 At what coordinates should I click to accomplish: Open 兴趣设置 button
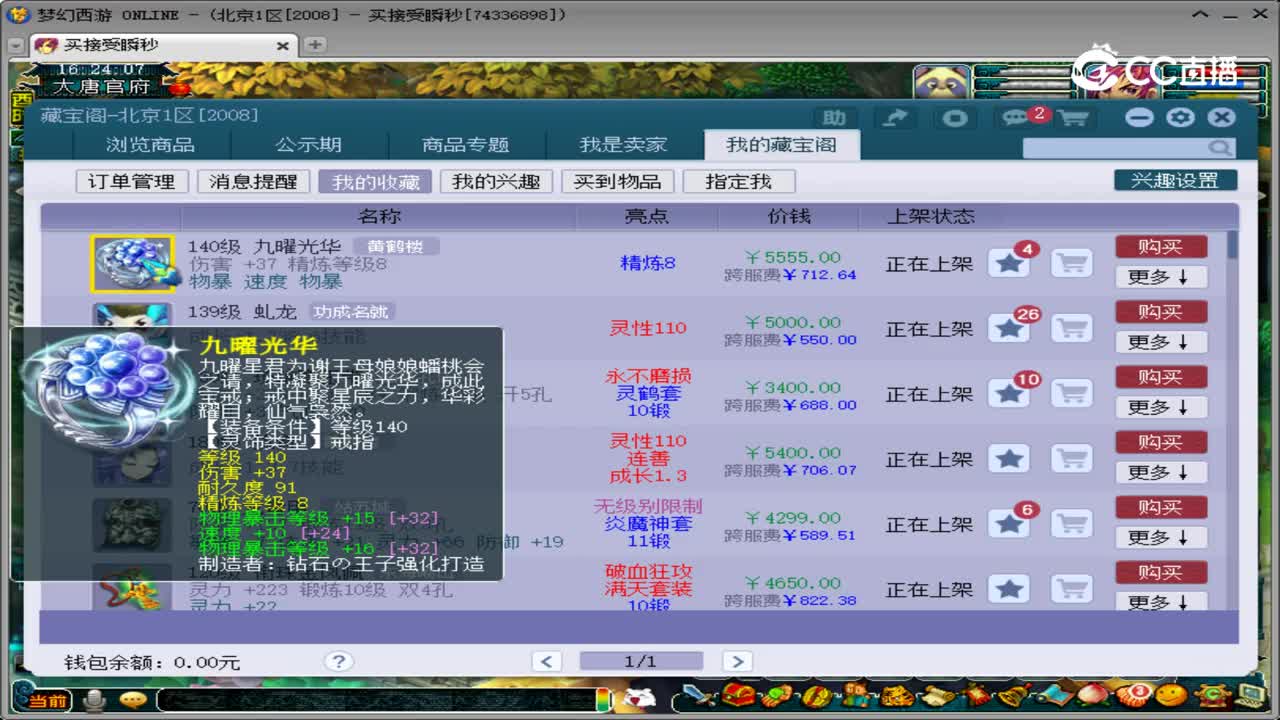tap(1175, 180)
